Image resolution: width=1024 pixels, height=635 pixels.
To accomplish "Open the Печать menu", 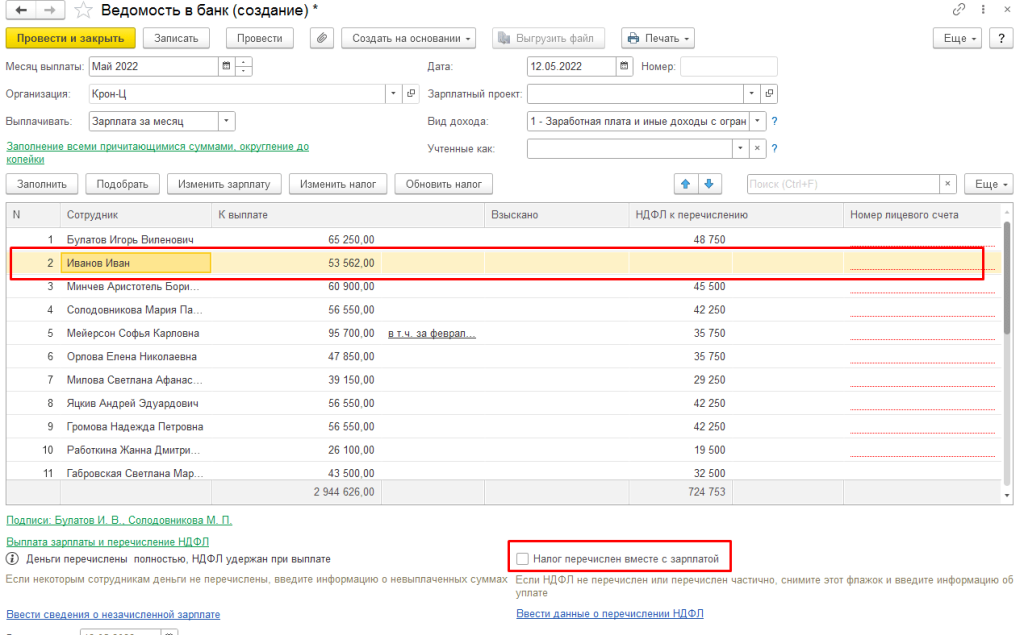I will coord(658,38).
